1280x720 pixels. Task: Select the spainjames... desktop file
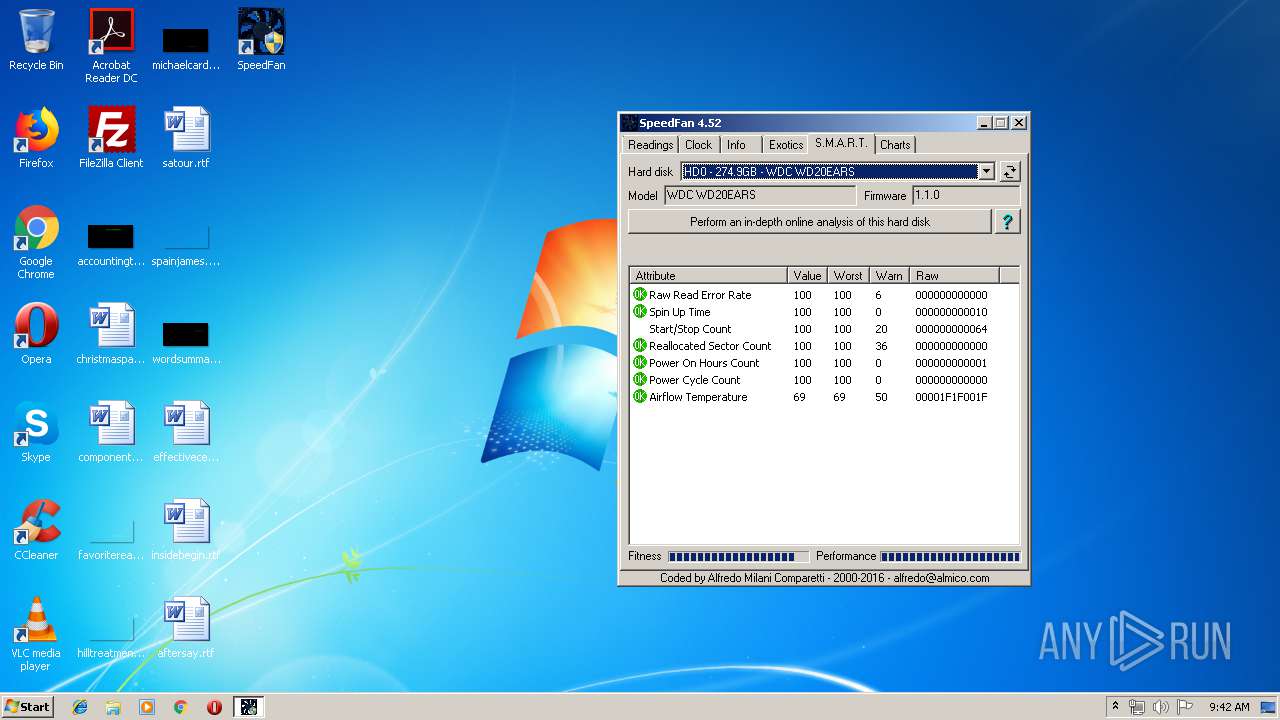186,242
